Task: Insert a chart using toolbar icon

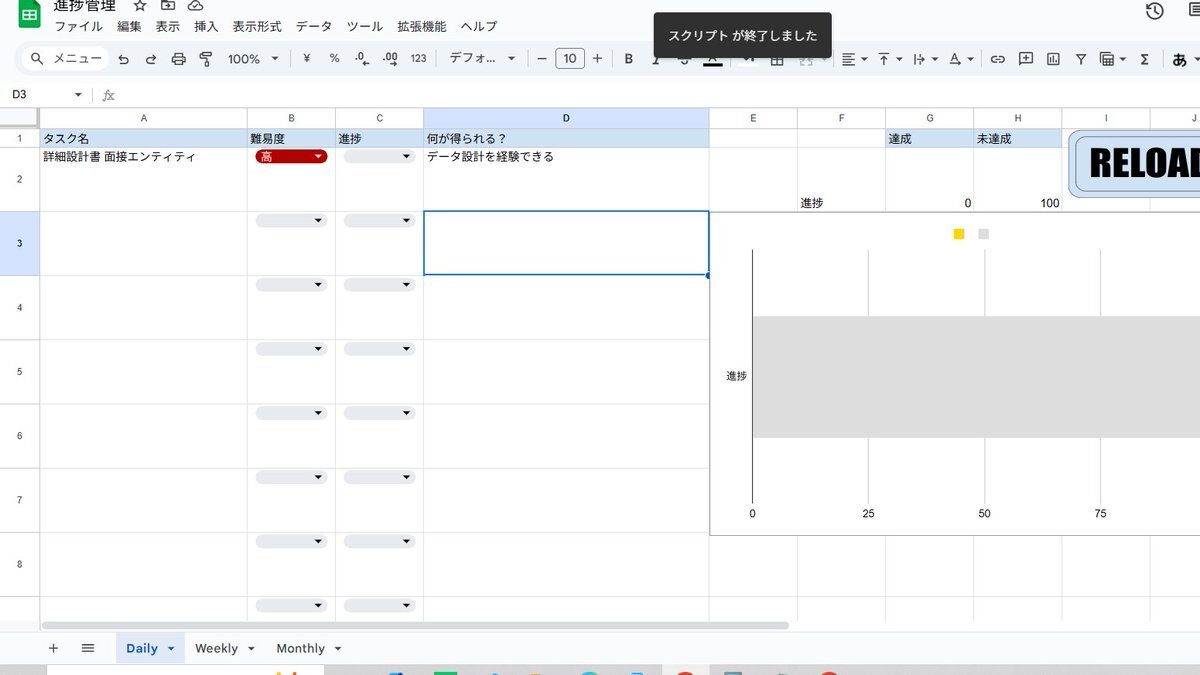Action: pyautogui.click(x=1053, y=59)
